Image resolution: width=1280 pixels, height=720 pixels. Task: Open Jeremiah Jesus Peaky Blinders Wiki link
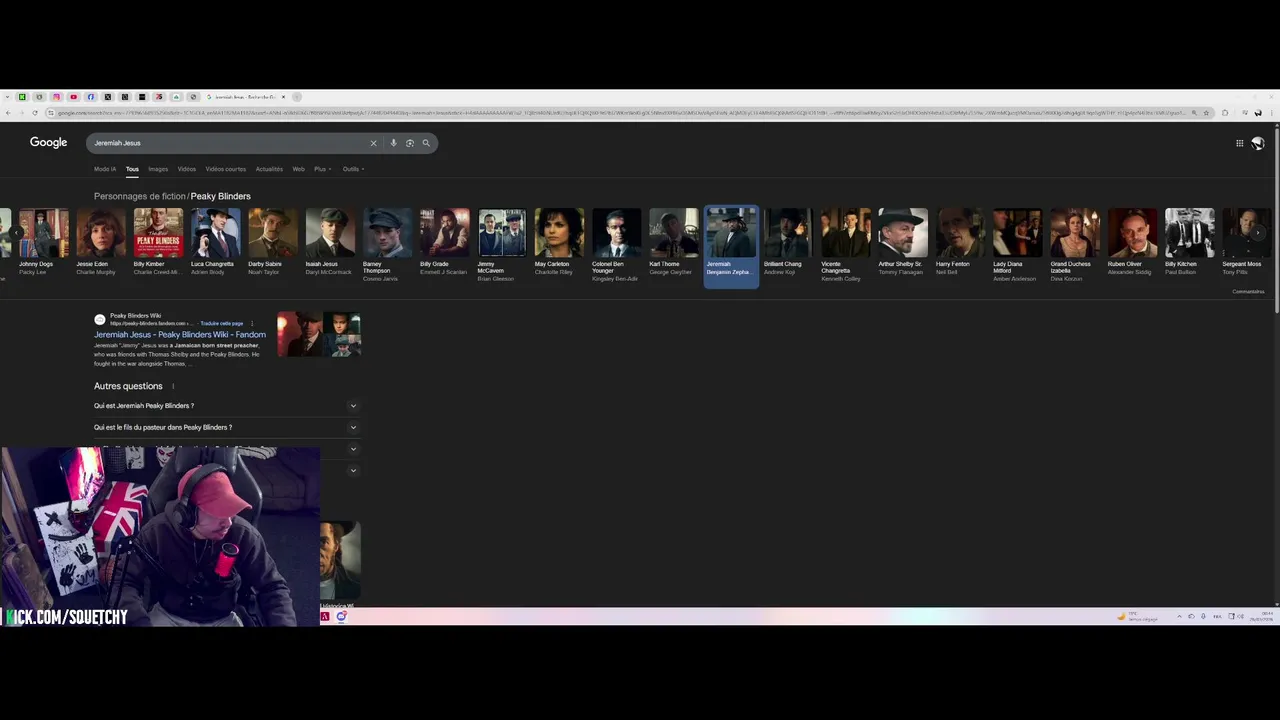[180, 335]
